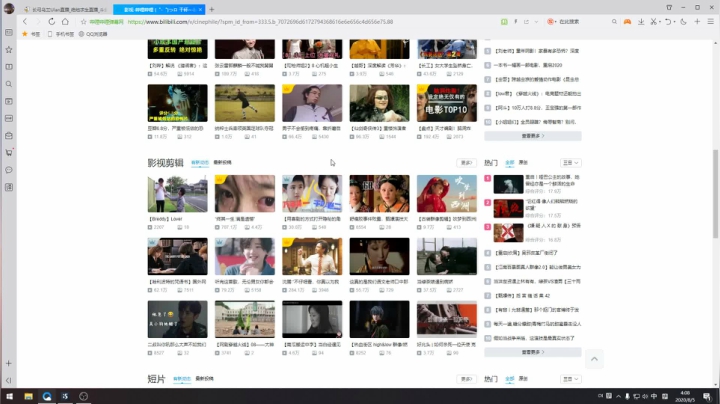Open the red-veiled woman desert video thumbnail
This screenshot has width=720, height=404.
(x=447, y=194)
